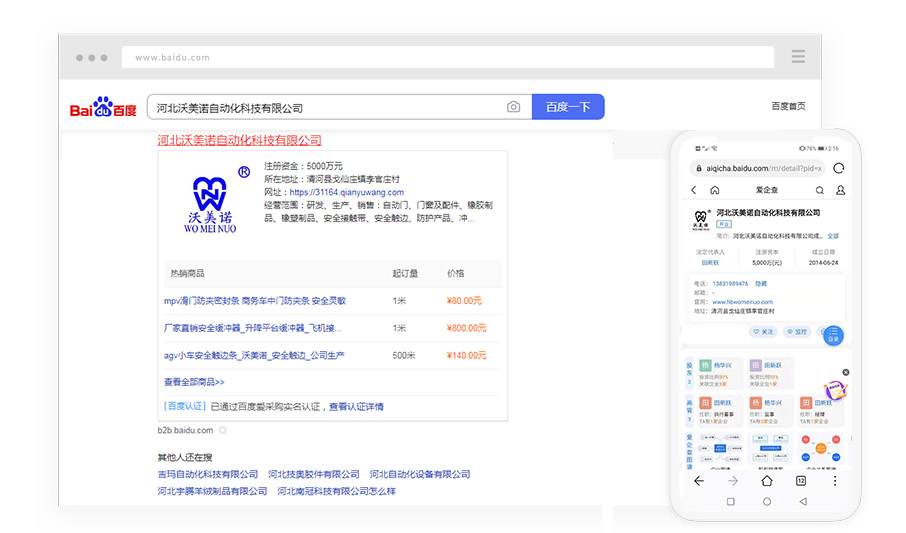Tap phone number 13831989476
This screenshot has height=533, width=906.
[730, 283]
